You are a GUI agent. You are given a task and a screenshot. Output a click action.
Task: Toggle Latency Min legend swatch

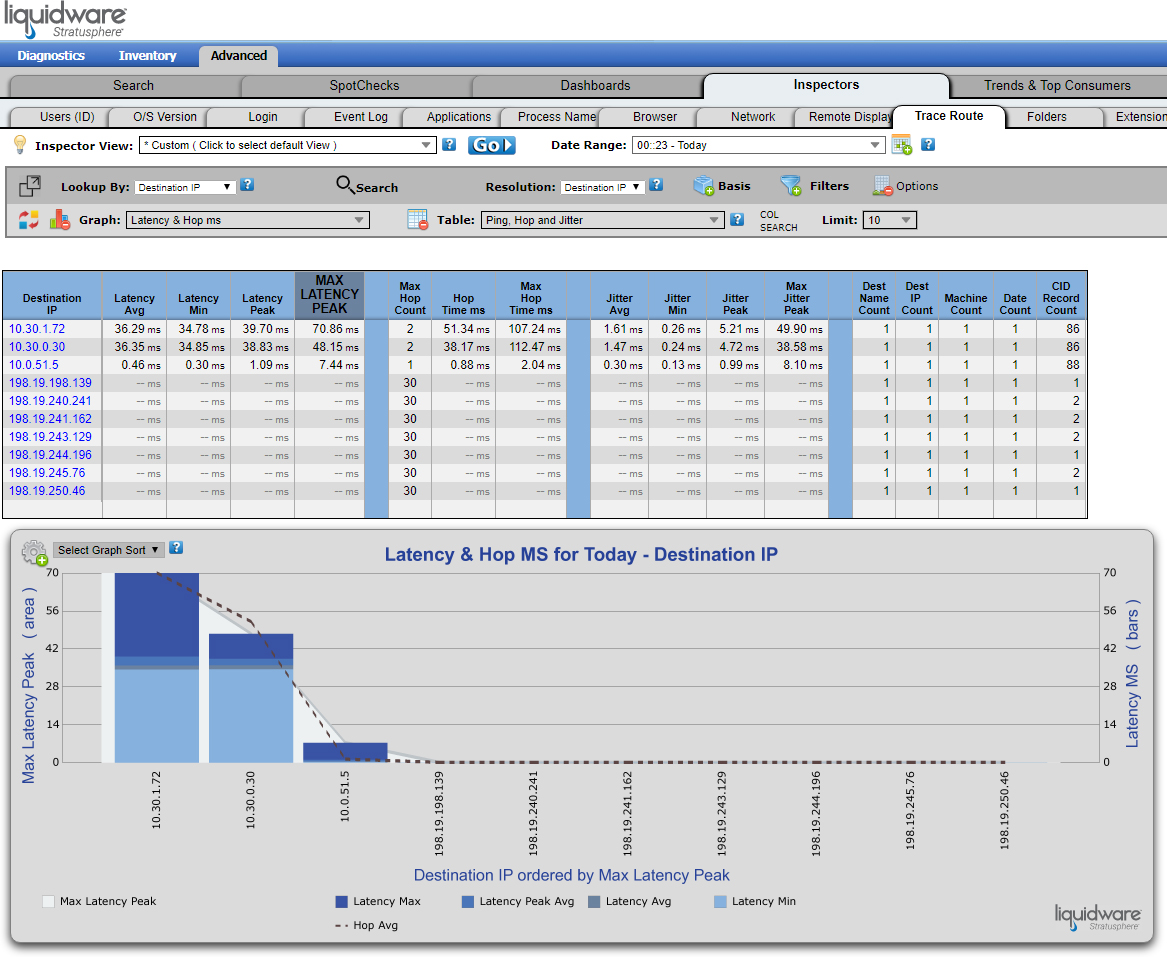720,902
